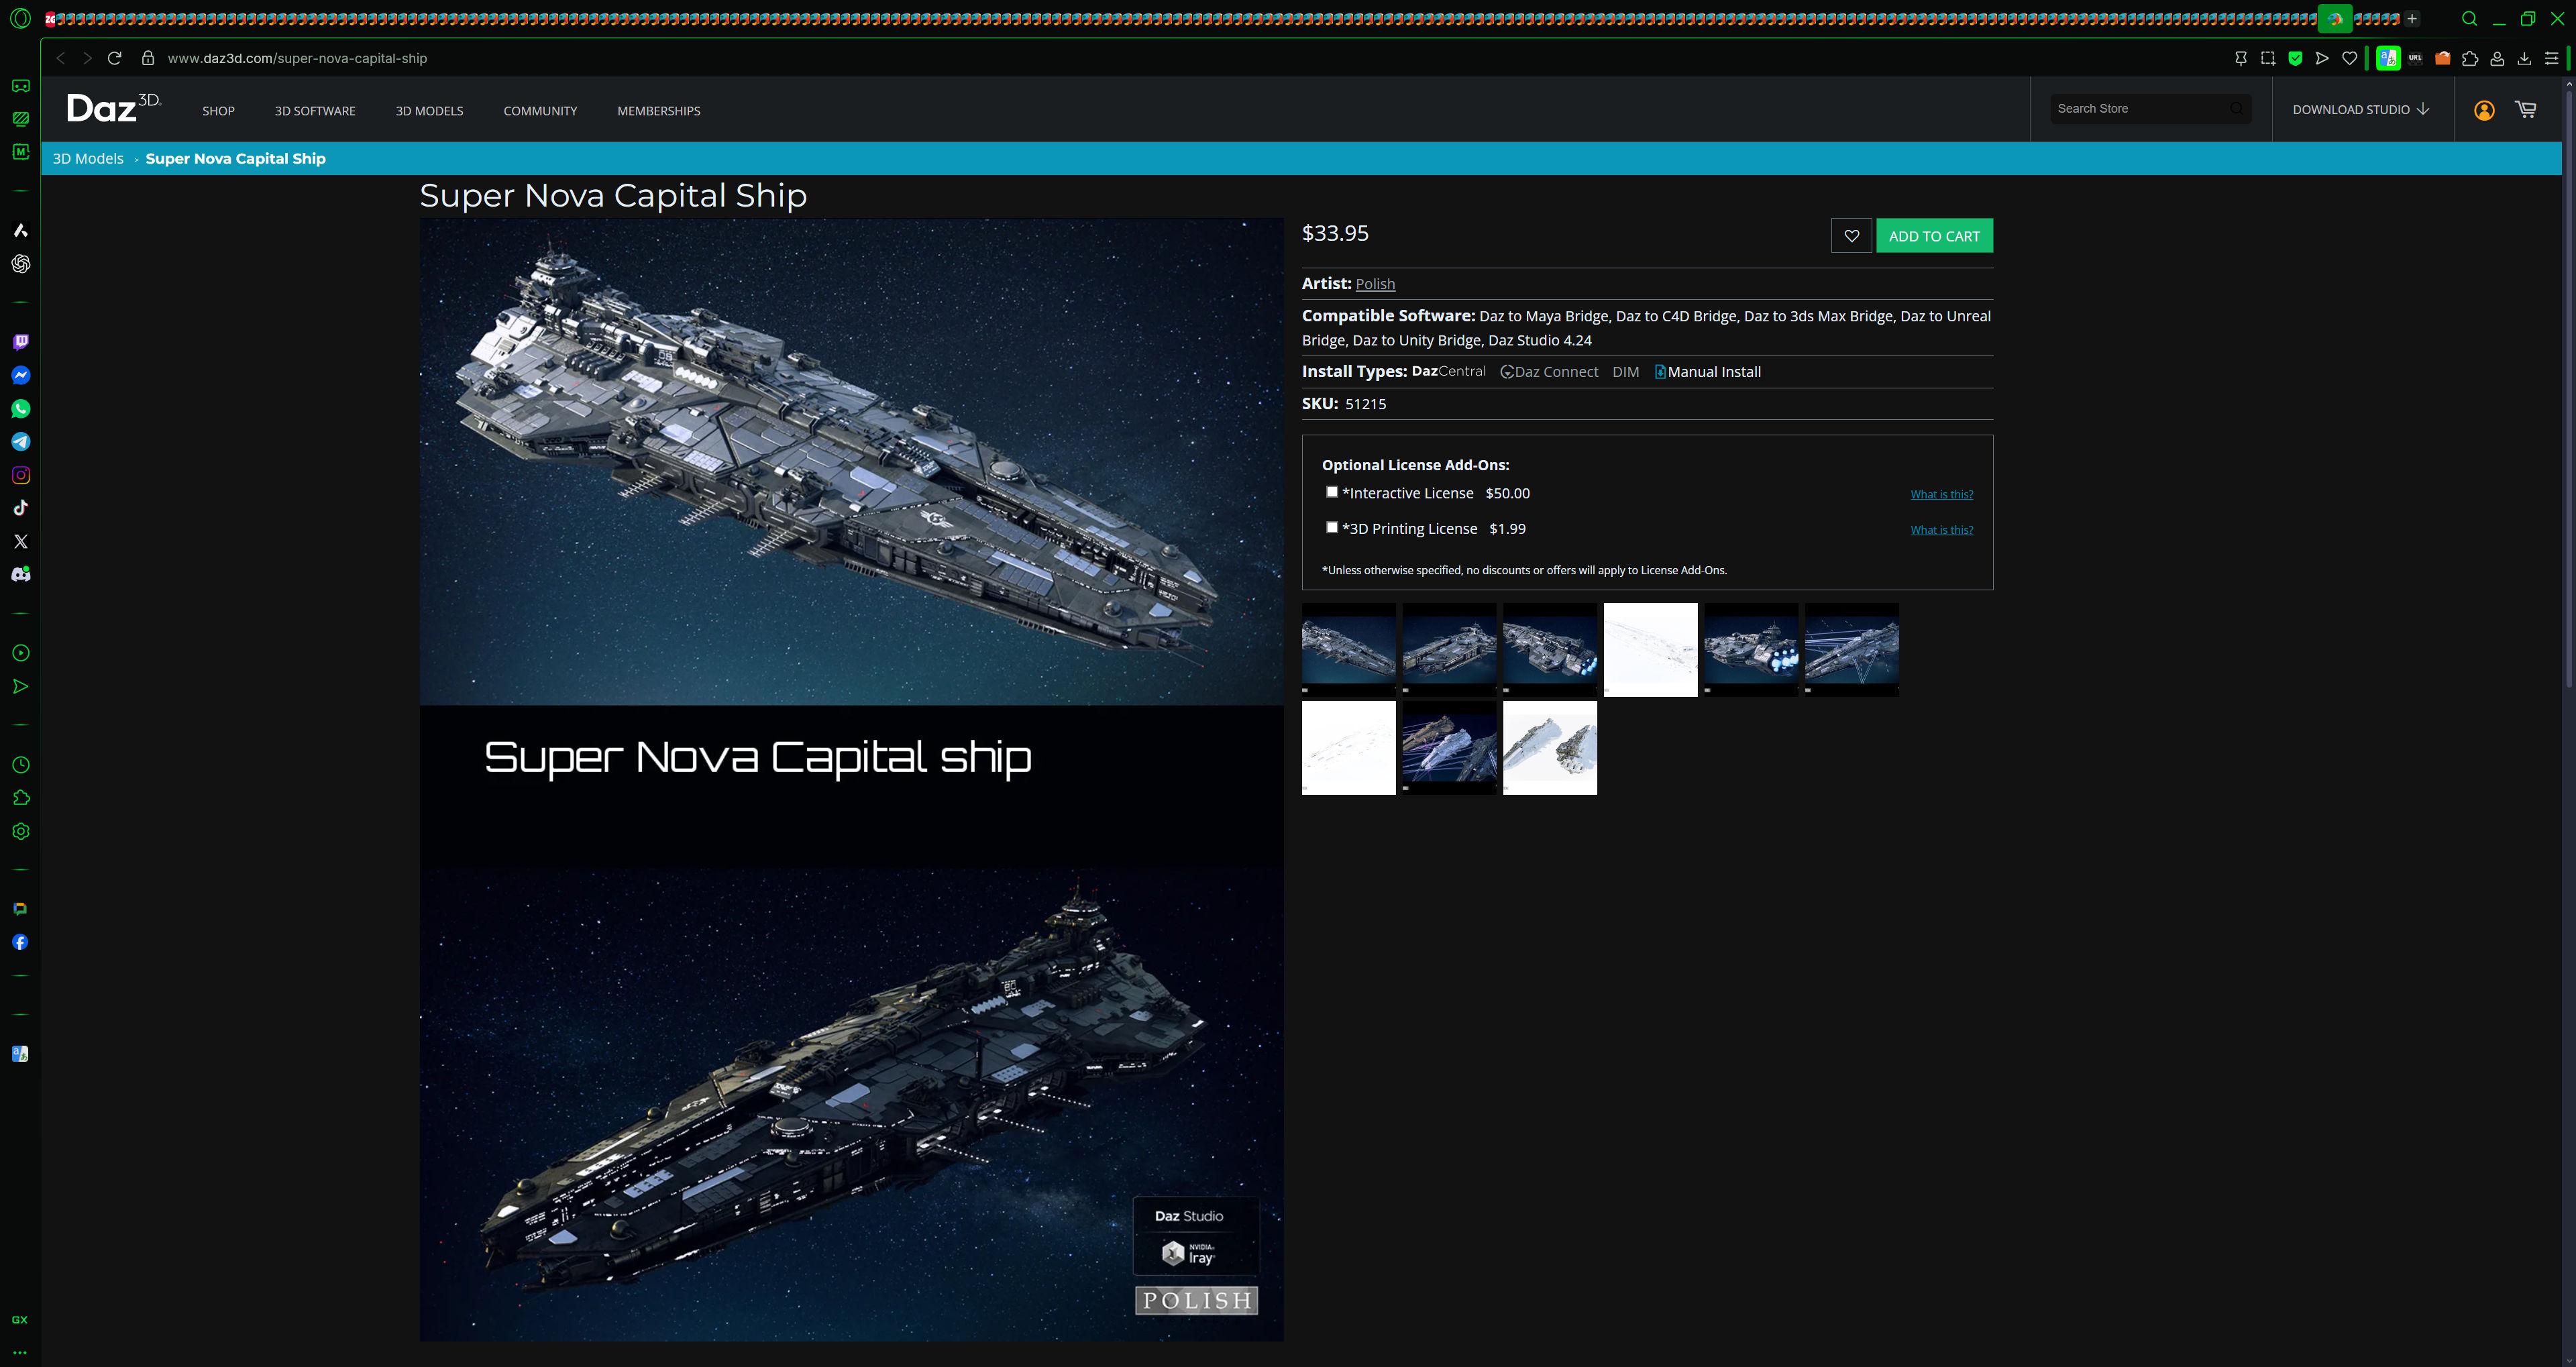Switch to the highlighted active browser tab
This screenshot has width=2576, height=1367.
tap(2335, 18)
